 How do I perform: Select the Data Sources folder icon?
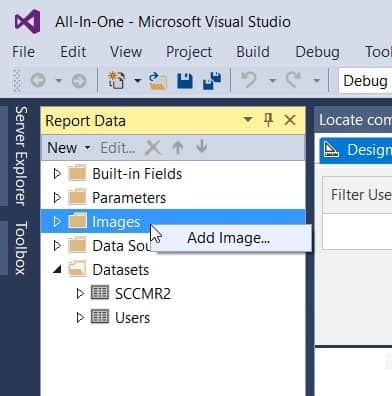click(77, 245)
